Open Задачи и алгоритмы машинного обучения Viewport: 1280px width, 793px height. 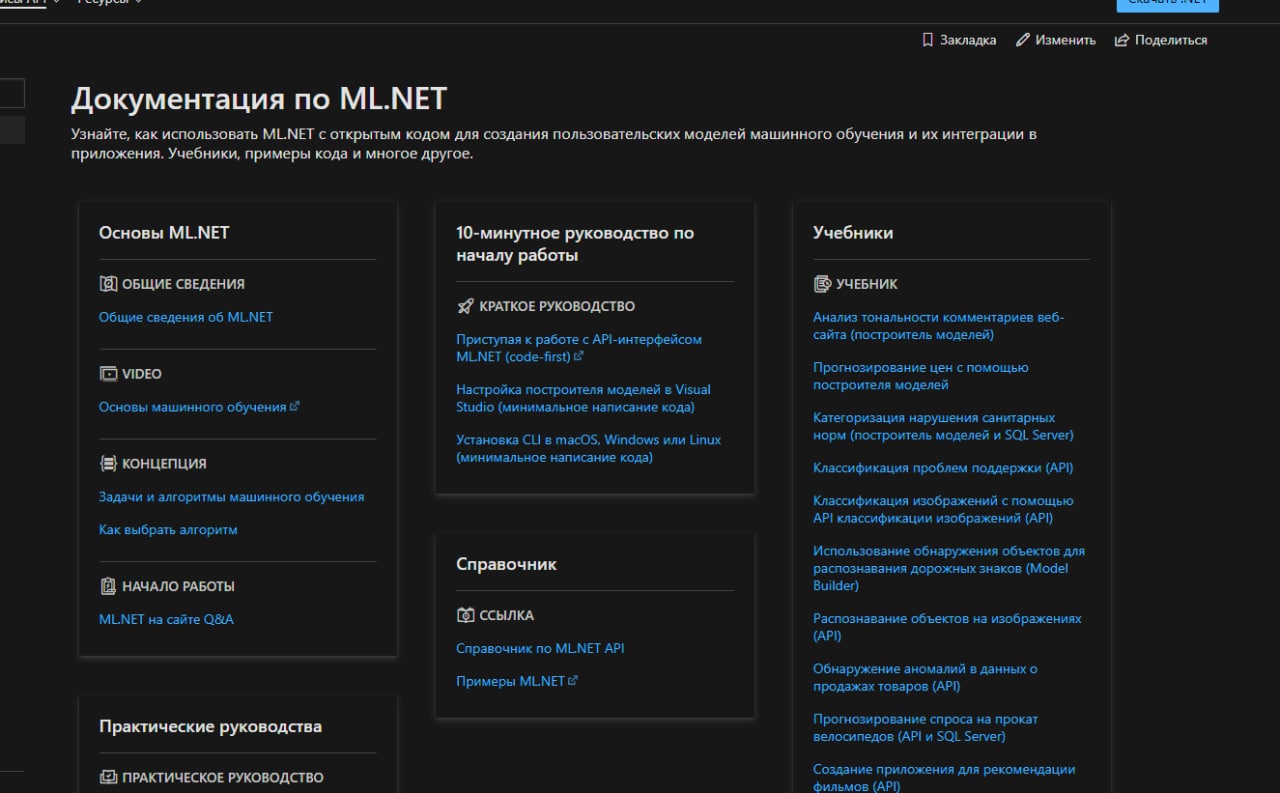(231, 497)
